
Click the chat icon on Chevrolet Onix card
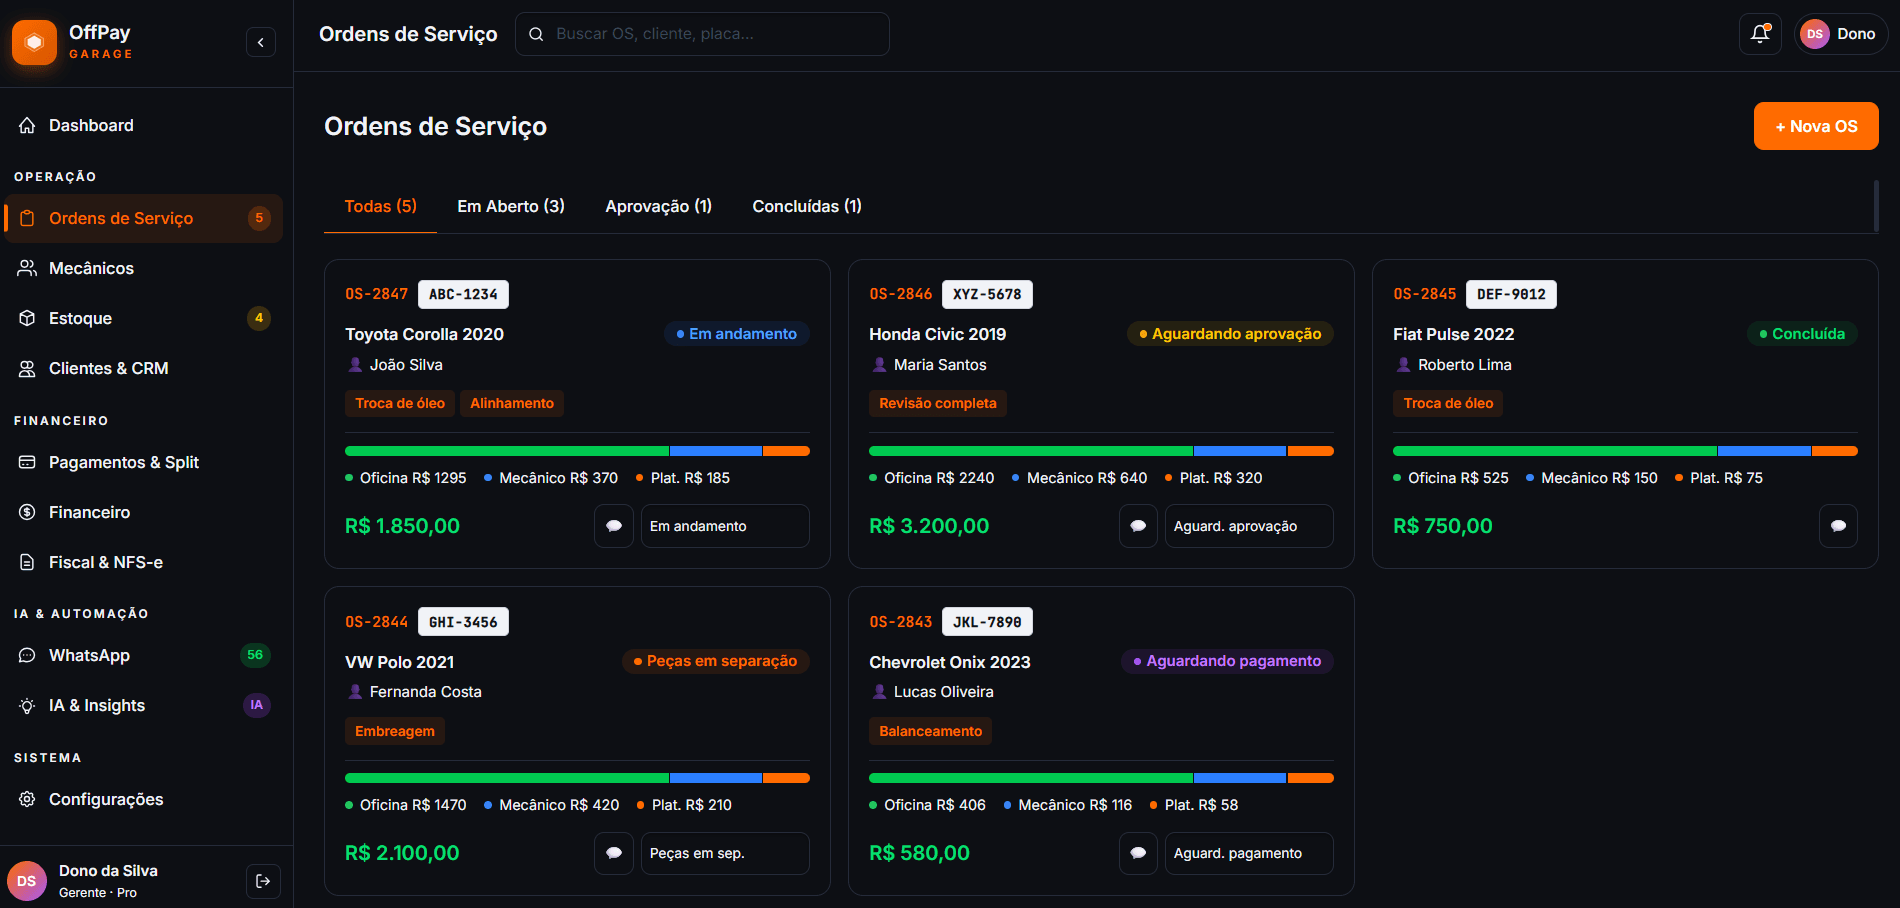pos(1138,853)
